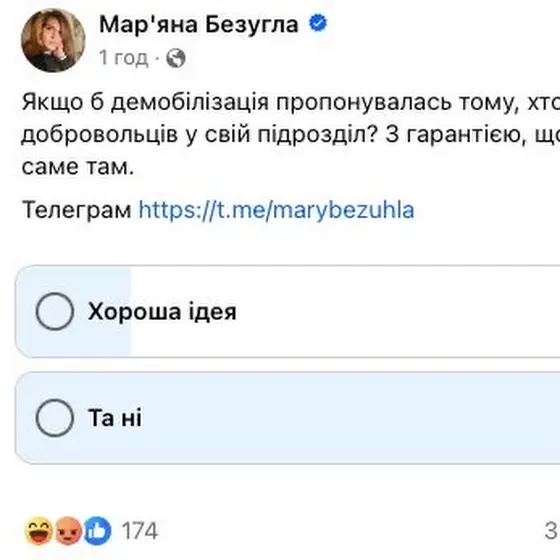Open the Мар'яна Безугла profile name link
The image size is (560, 560).
click(x=199, y=25)
